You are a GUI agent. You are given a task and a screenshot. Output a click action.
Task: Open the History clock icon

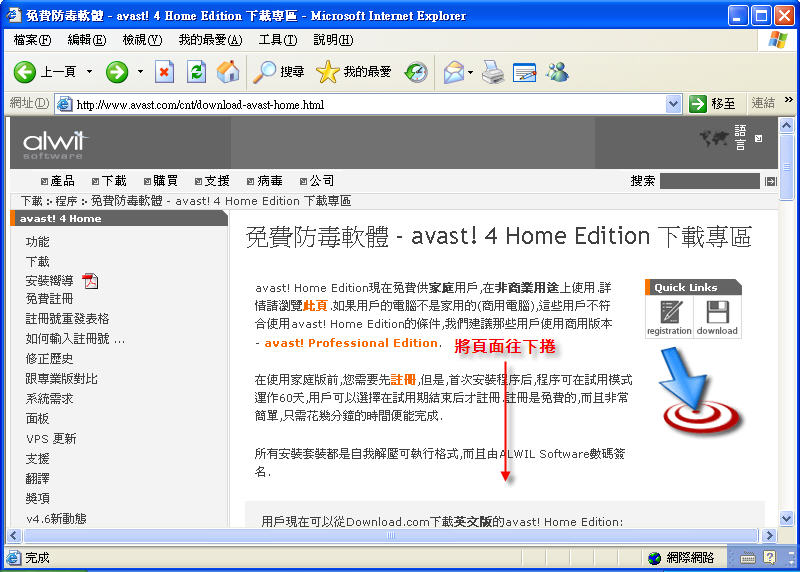pos(416,72)
